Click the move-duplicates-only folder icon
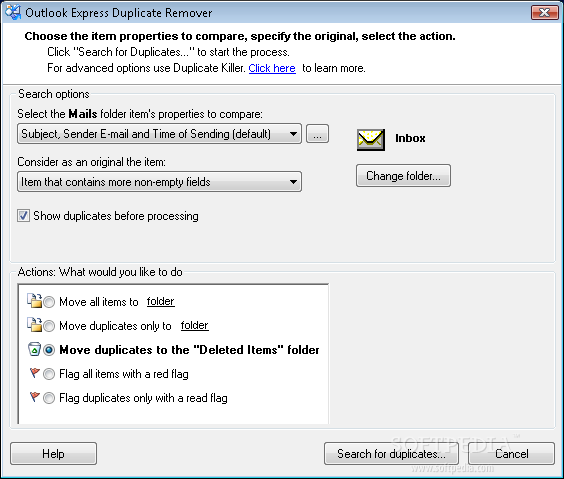 [x=35, y=325]
